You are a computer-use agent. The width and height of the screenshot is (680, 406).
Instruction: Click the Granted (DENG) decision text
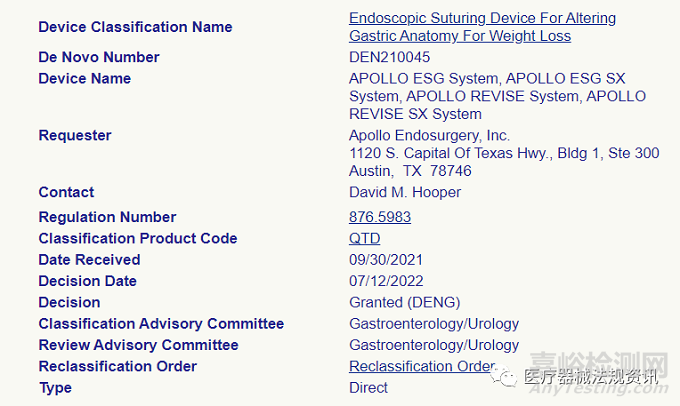(404, 302)
